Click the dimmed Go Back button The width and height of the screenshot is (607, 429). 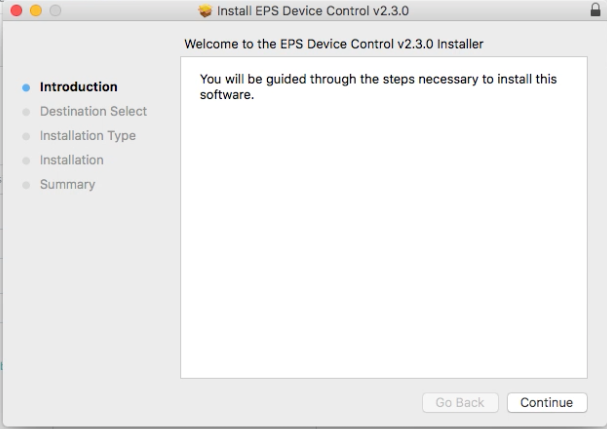[460, 402]
